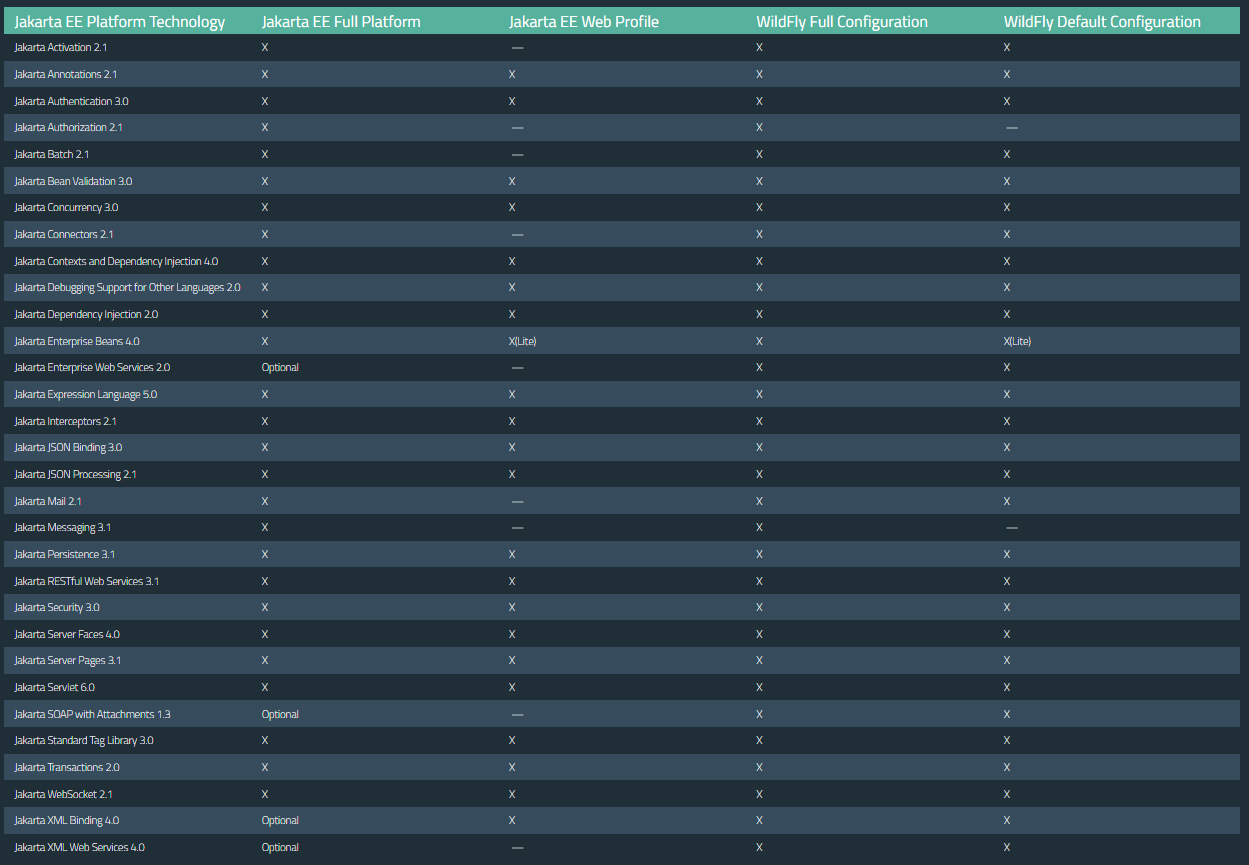Image resolution: width=1249 pixels, height=865 pixels.
Task: Select the 'Jakarta Connectors 2.1' row label
Action: (64, 234)
